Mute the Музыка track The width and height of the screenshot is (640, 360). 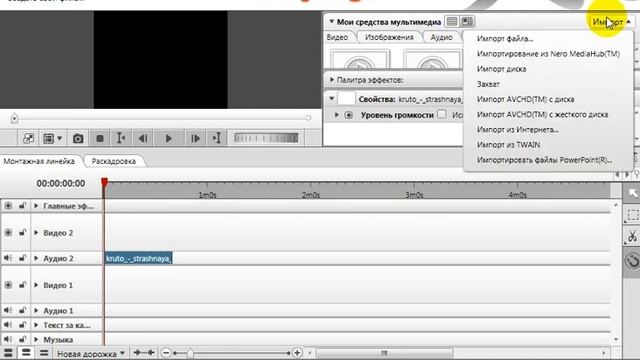[x=8, y=339]
